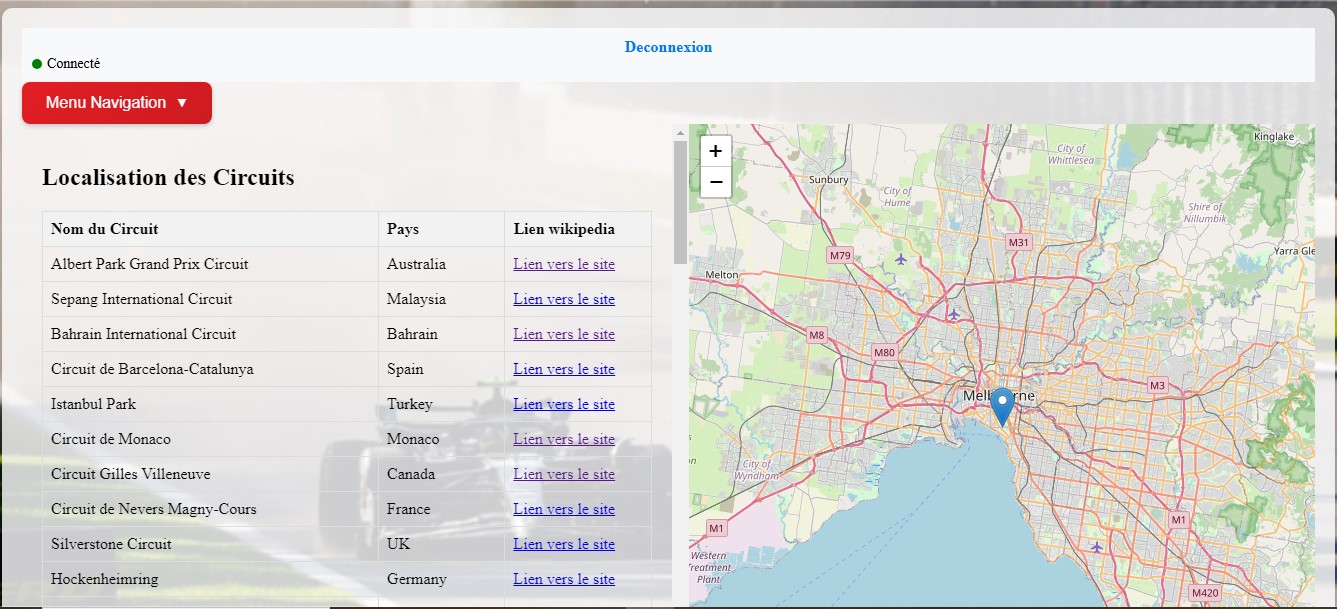Click the M3 highway label on map
Image resolution: width=1337 pixels, height=609 pixels.
pos(1157,385)
